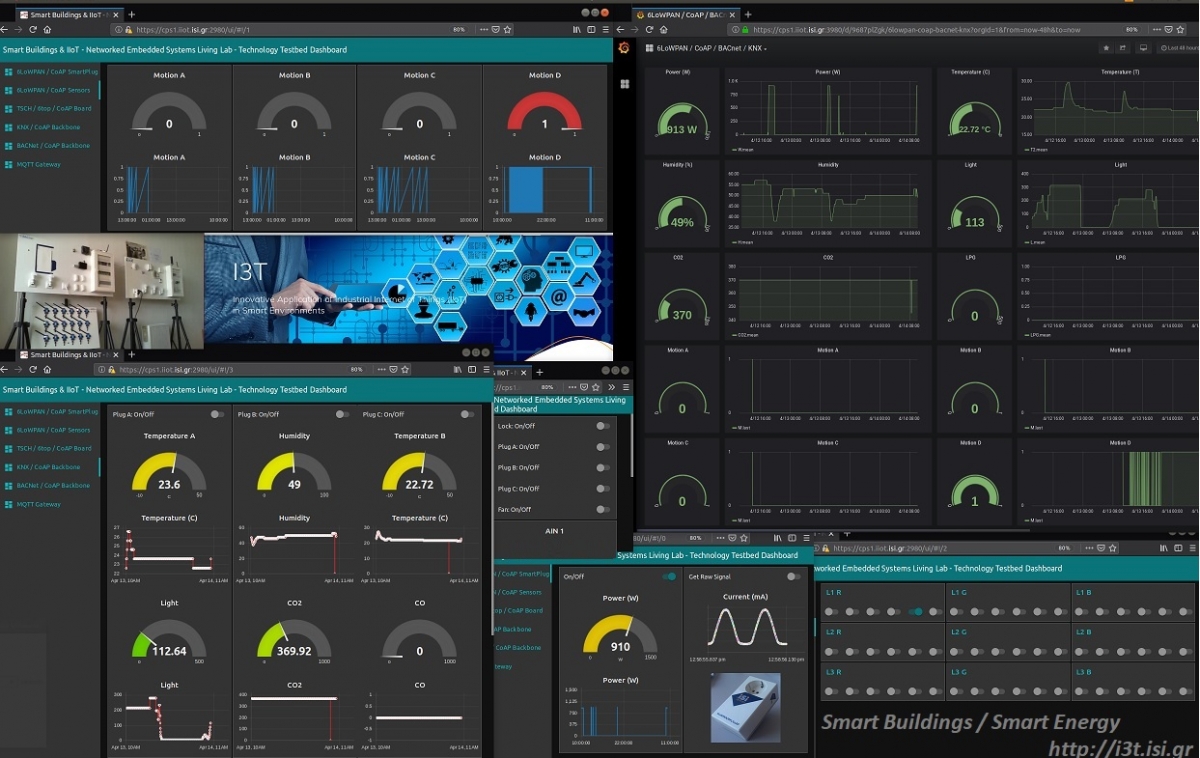1200x758 pixels.
Task: Turn off the SmartPlug On/Off switch above Power gauge
Action: point(669,576)
